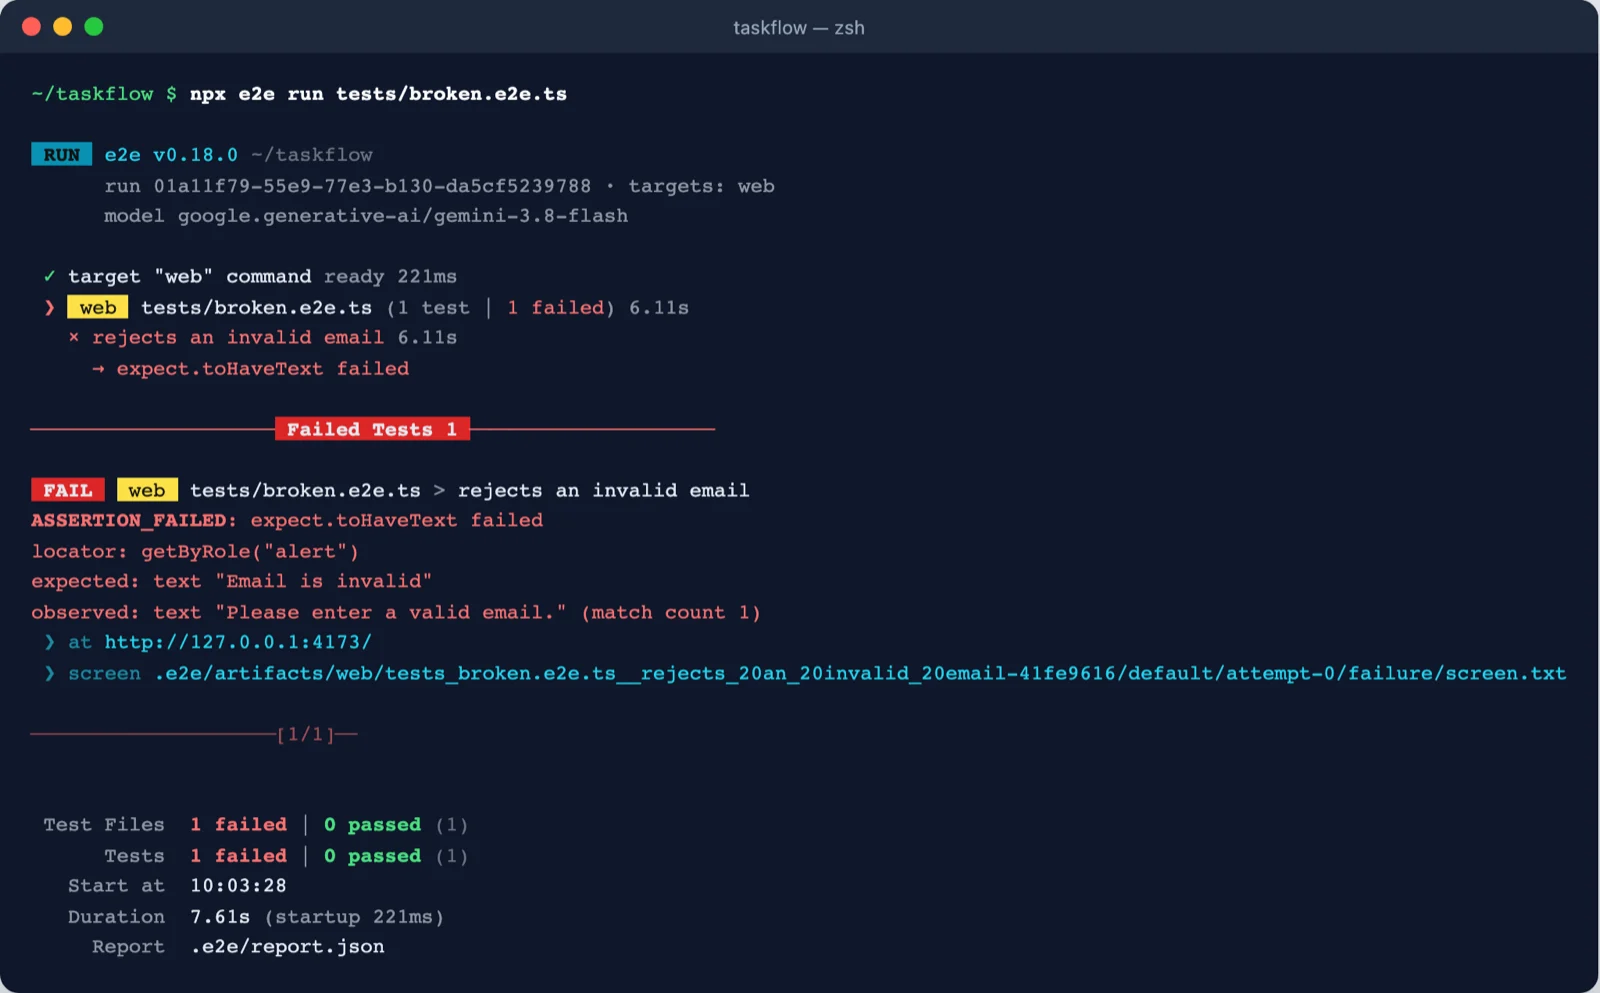Click the "Failed Tests 1" red banner

click(372, 430)
